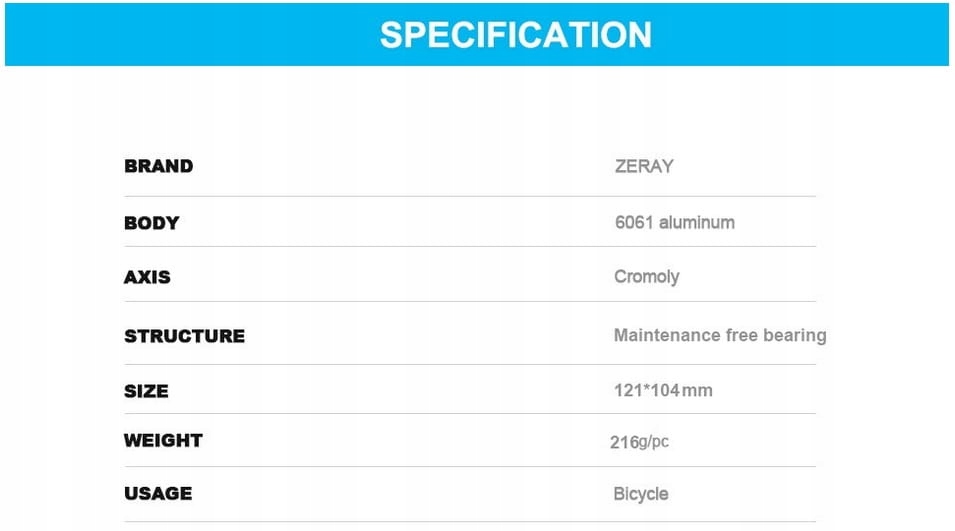Image resolution: width=955 pixels, height=531 pixels.
Task: Click the USAGE row label
Action: coord(158,493)
